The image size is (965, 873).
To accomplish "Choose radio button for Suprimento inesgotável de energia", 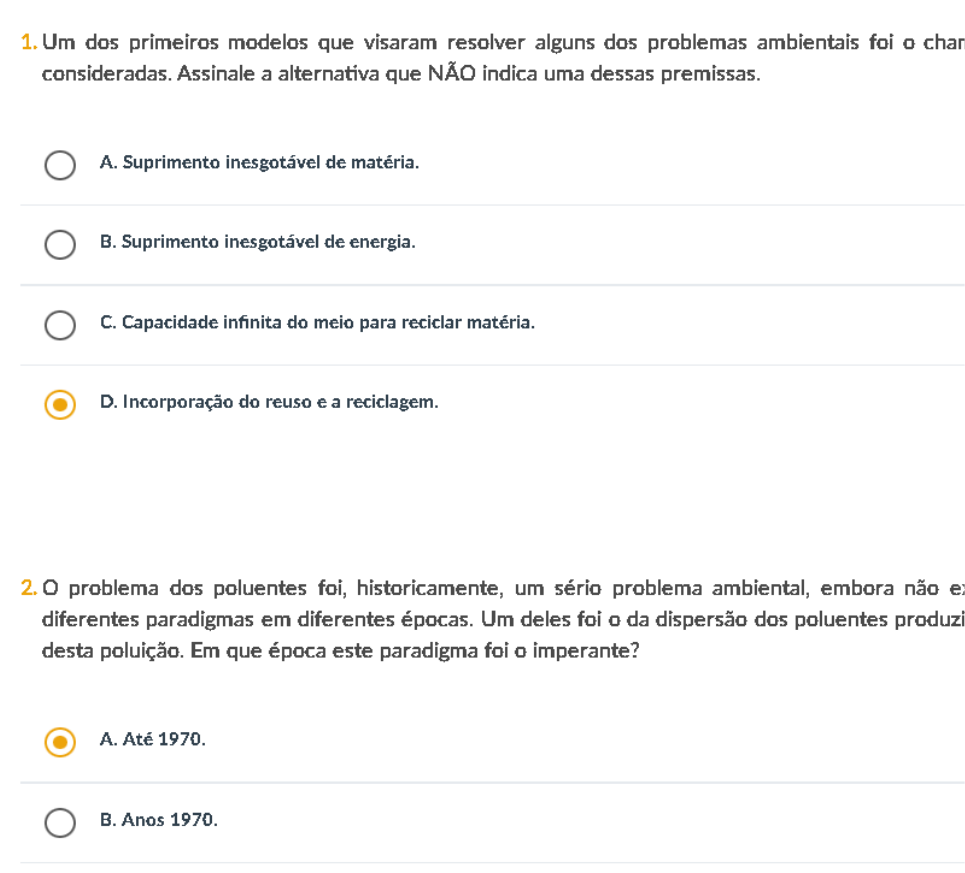I will (60, 245).
